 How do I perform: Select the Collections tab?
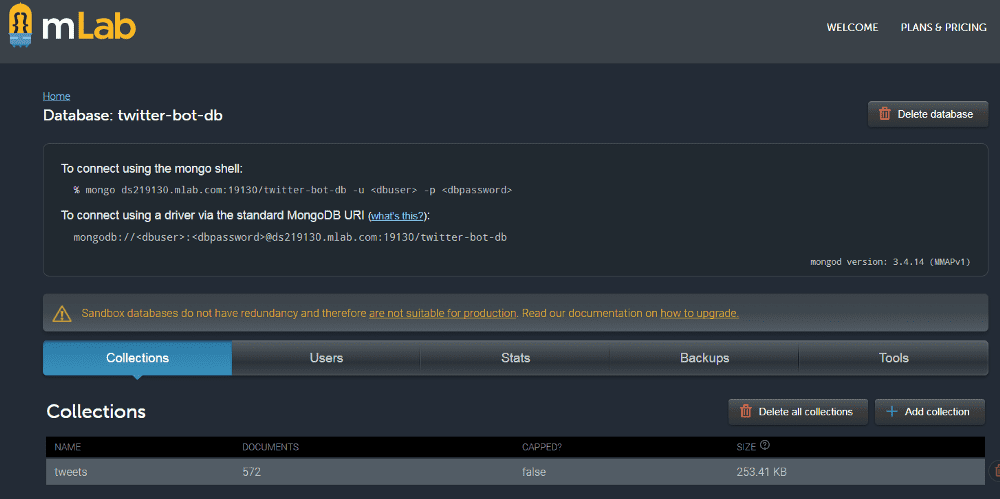tap(137, 358)
